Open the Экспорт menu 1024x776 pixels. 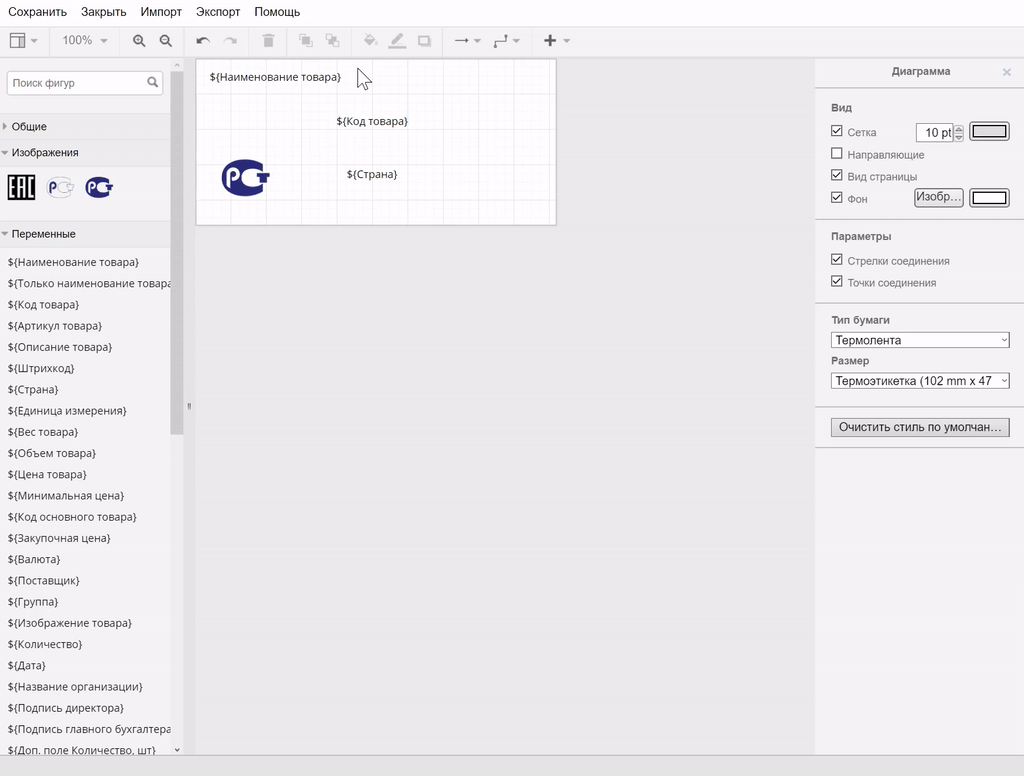click(x=218, y=12)
